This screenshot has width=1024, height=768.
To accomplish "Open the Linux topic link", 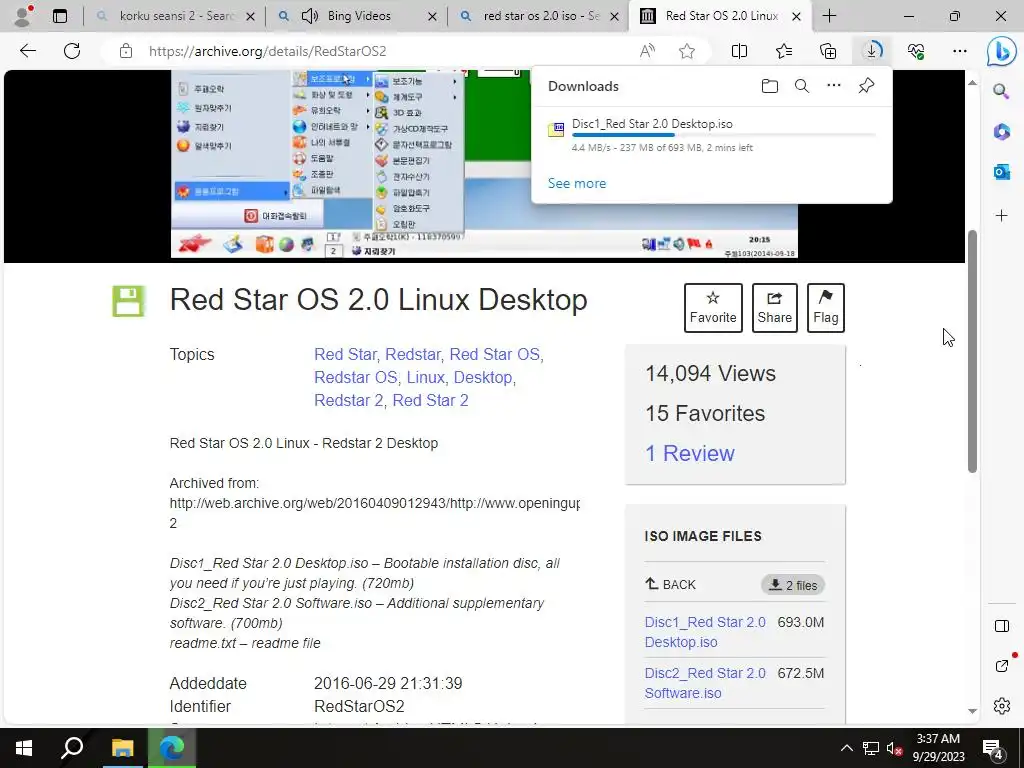I will [425, 377].
